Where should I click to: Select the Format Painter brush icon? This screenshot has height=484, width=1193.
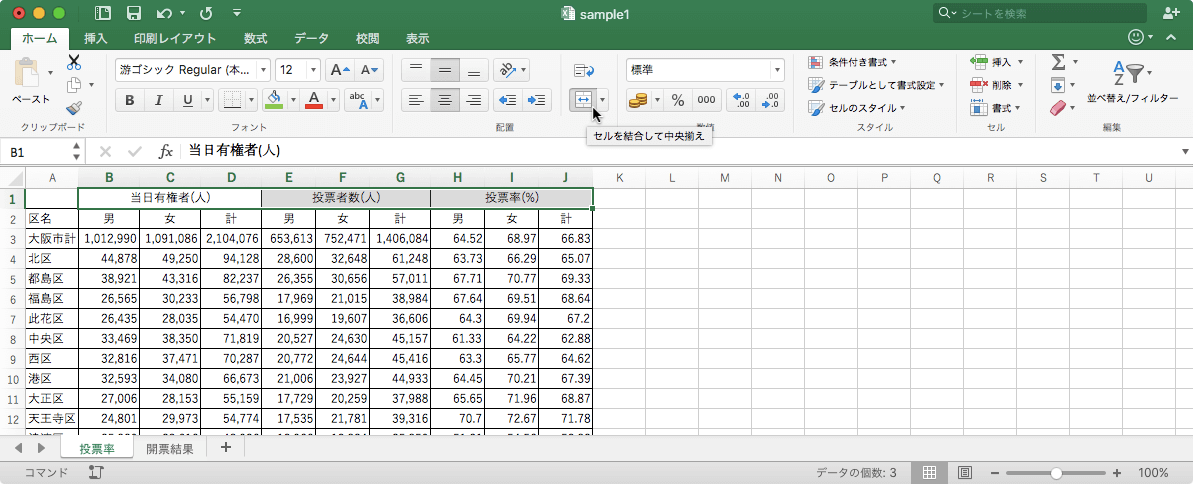tap(74, 108)
